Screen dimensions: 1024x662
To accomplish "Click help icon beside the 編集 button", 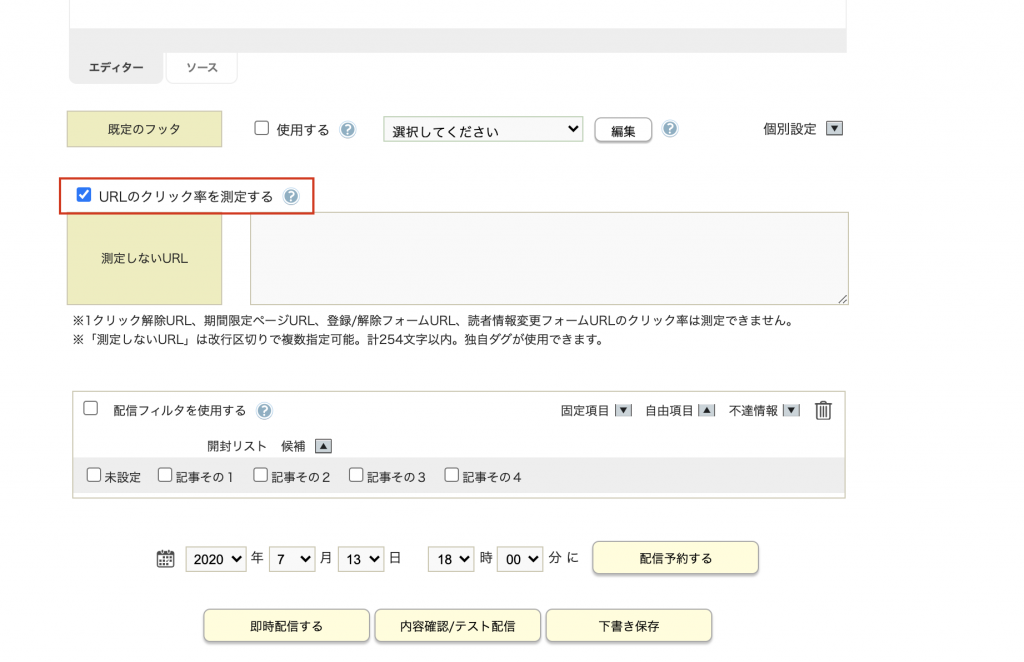I will coord(670,129).
